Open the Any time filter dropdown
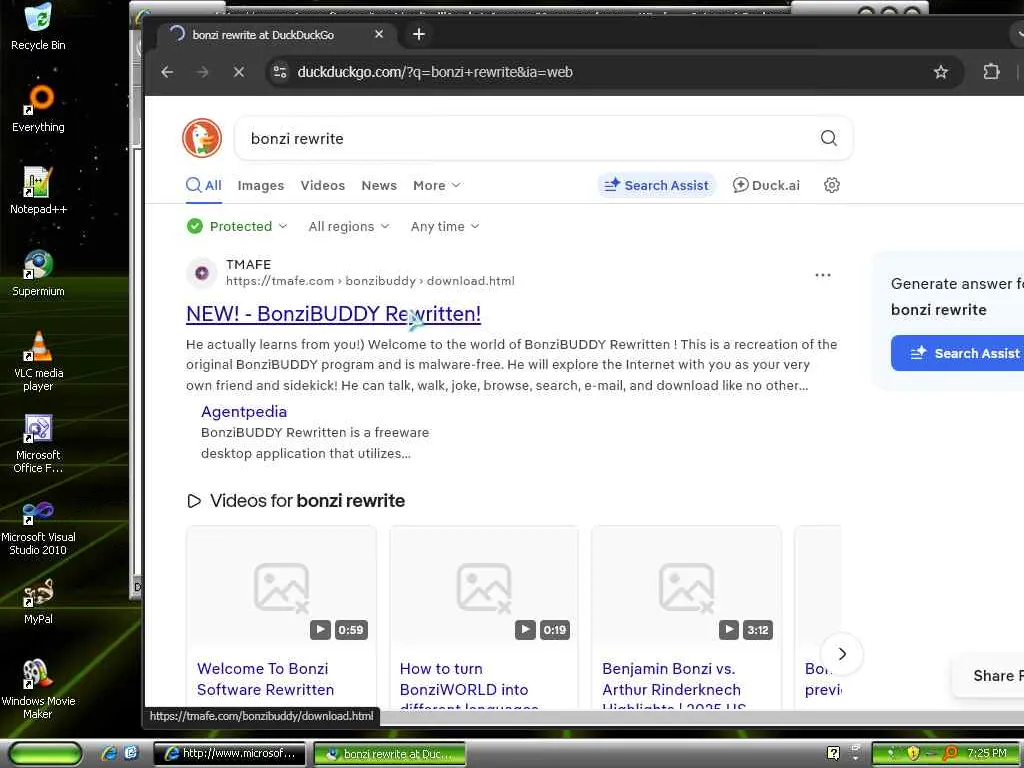 tap(445, 227)
